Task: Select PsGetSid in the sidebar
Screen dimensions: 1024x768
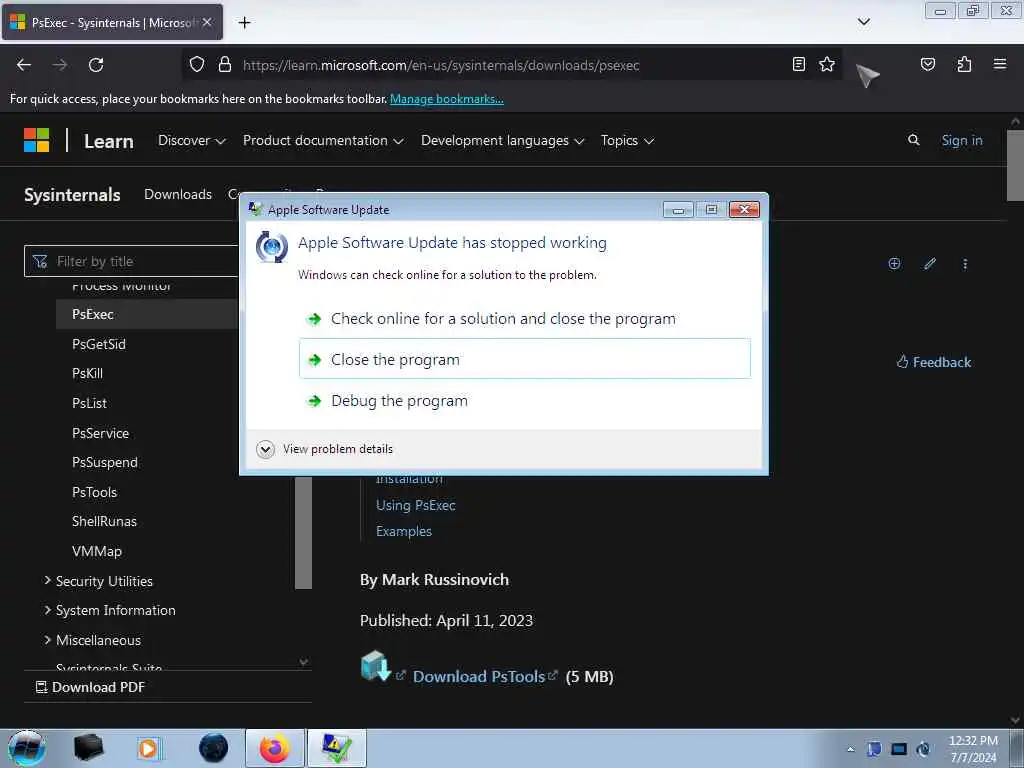Action: pyautogui.click(x=99, y=344)
